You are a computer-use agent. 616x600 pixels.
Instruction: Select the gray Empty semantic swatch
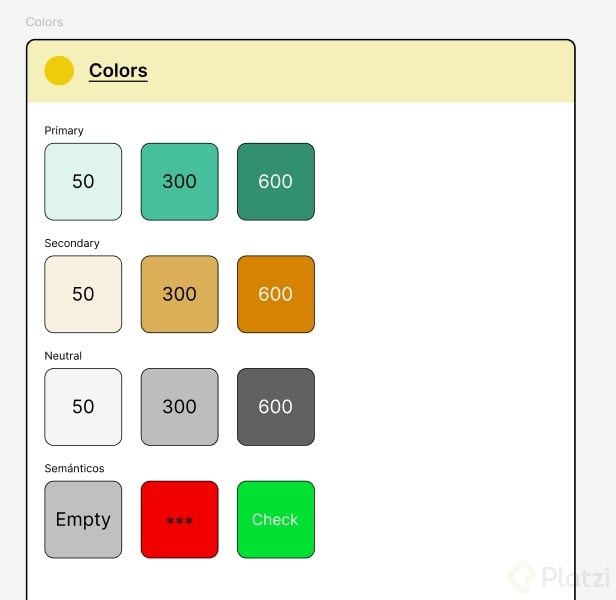tap(83, 519)
